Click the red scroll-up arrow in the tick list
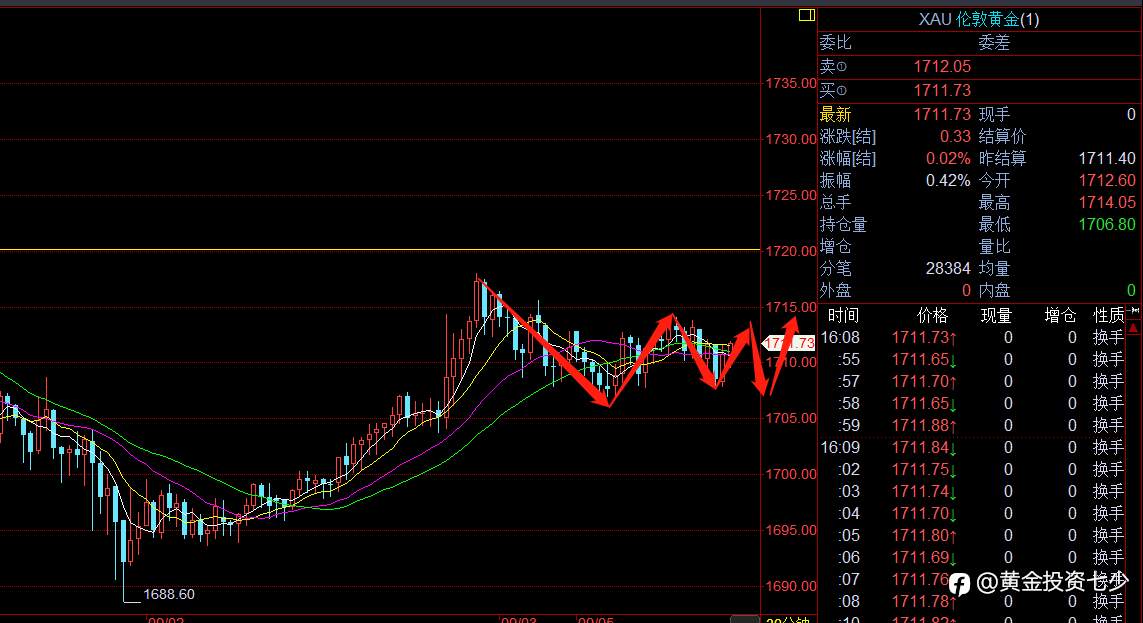Image resolution: width=1143 pixels, height=623 pixels. pos(1134,329)
